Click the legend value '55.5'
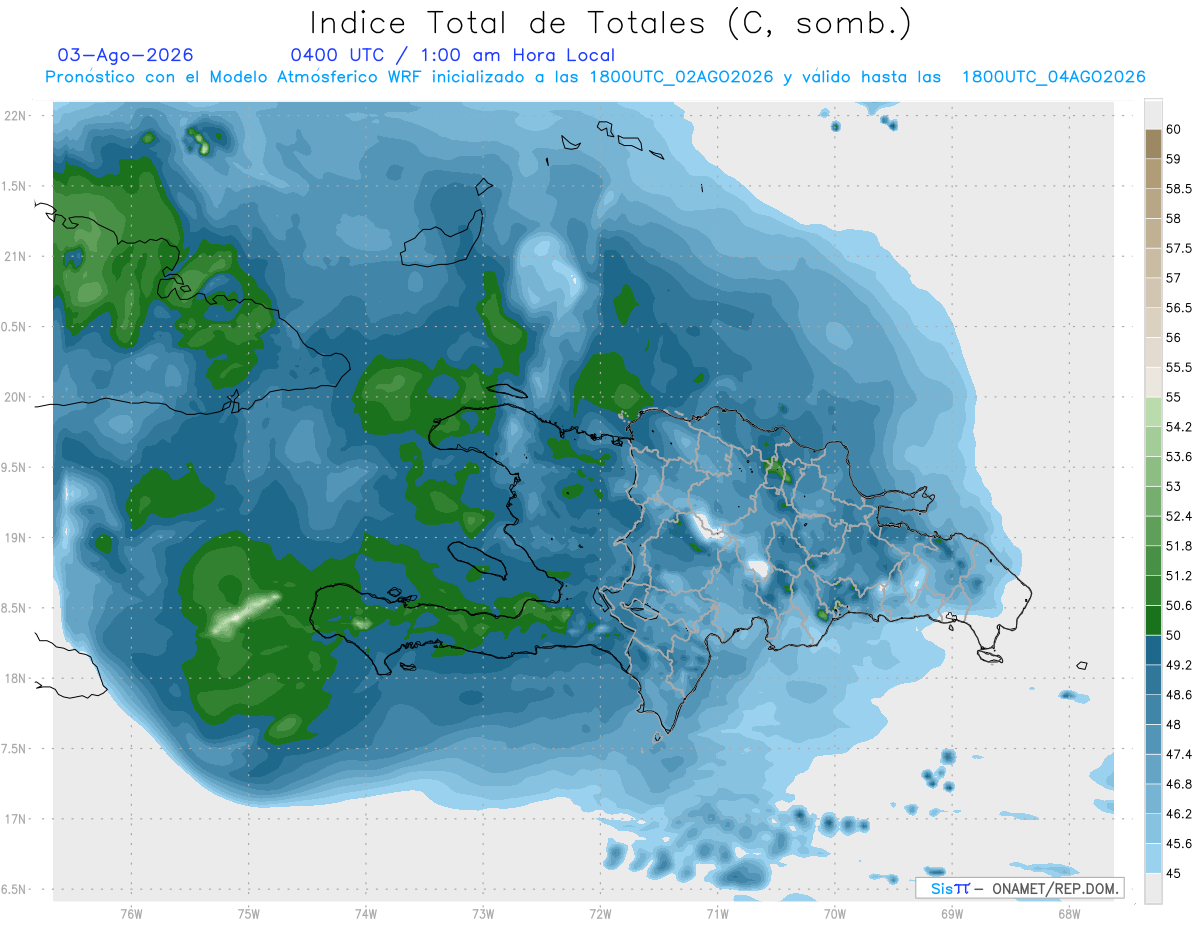The image size is (1200, 927). pos(1180,368)
